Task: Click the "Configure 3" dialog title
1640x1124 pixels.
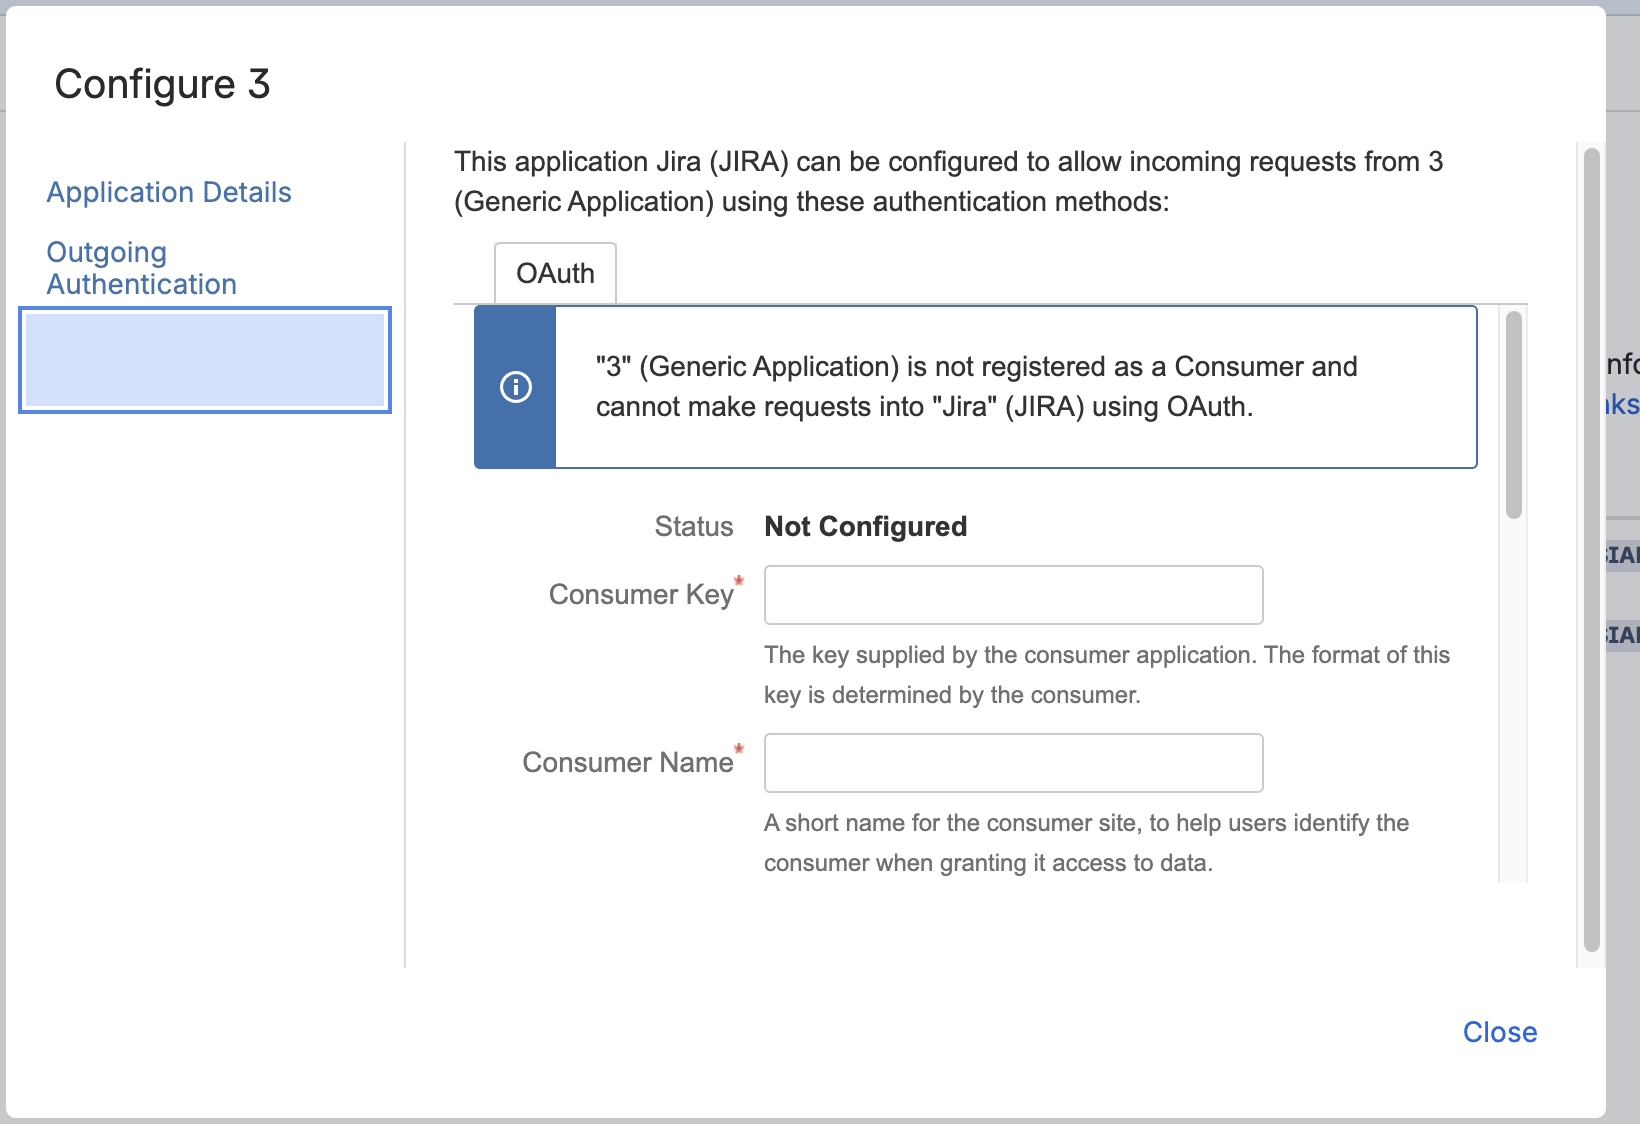Action: click(x=162, y=84)
